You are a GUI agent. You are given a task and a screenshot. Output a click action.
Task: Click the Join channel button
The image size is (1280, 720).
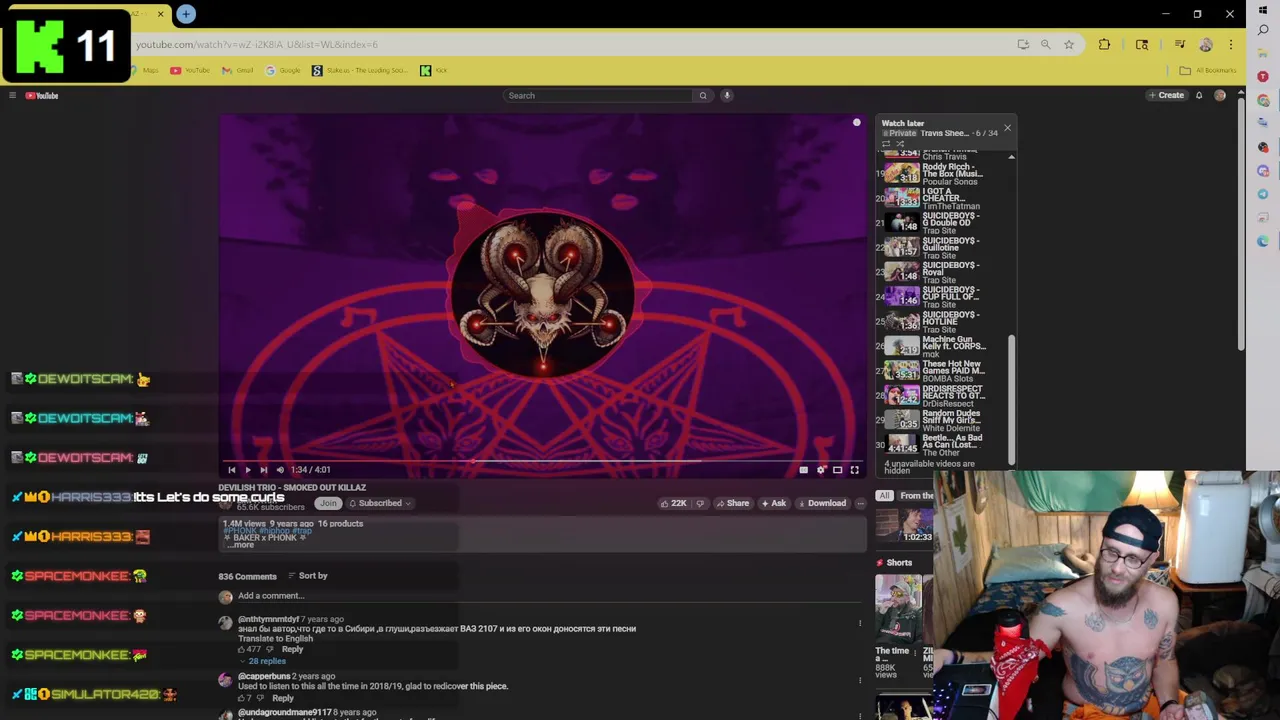click(x=328, y=503)
